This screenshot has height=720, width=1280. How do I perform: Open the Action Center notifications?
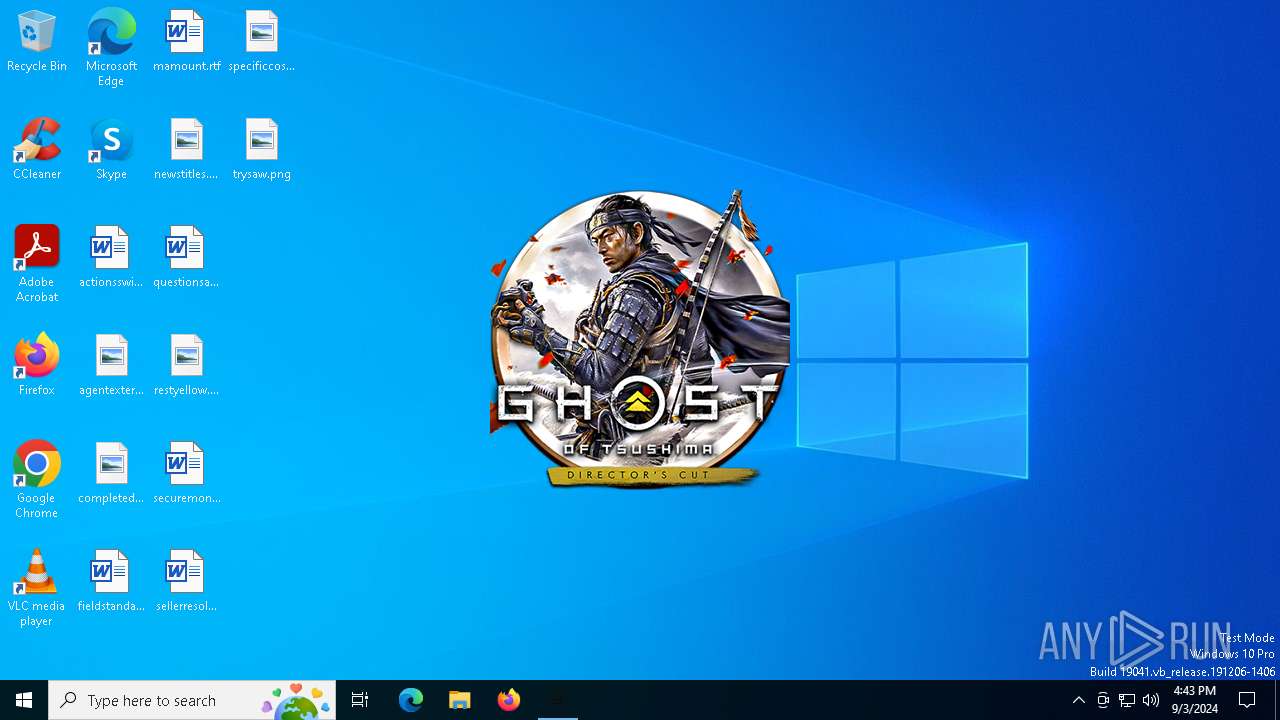(1248, 700)
